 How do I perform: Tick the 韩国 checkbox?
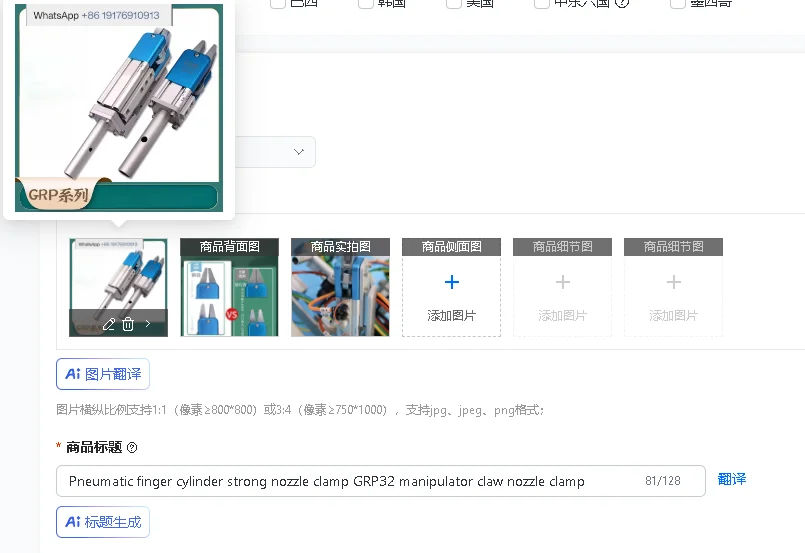pos(366,3)
